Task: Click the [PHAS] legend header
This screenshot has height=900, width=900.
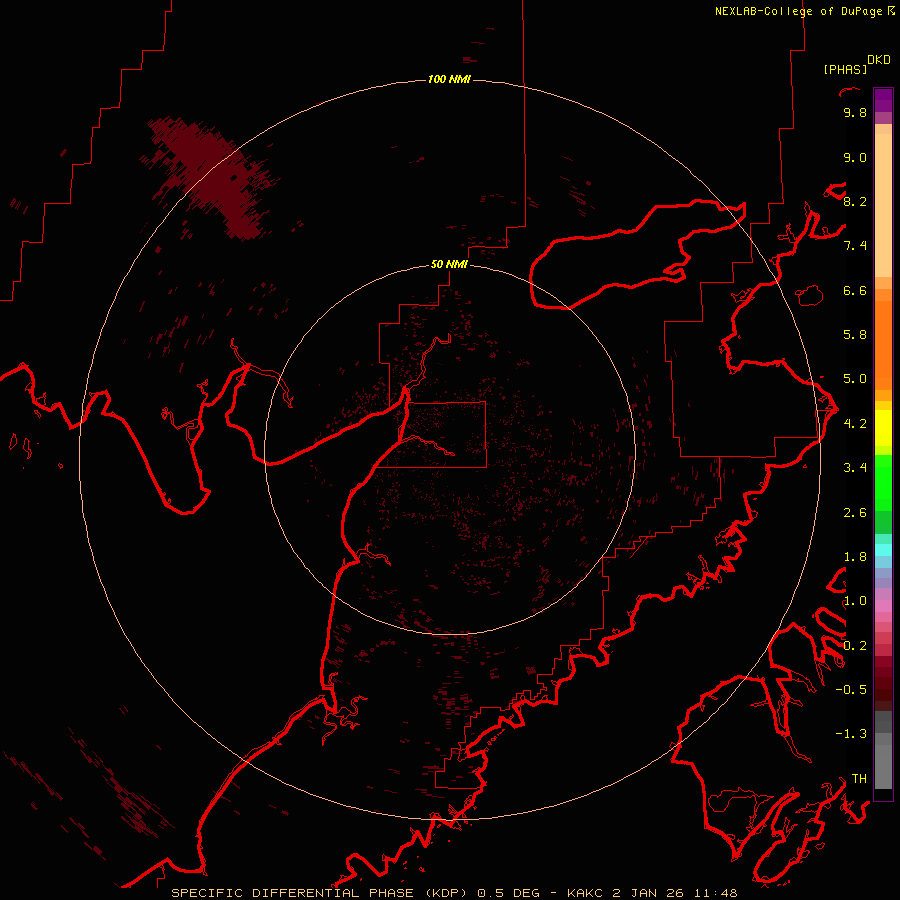Action: click(x=845, y=70)
